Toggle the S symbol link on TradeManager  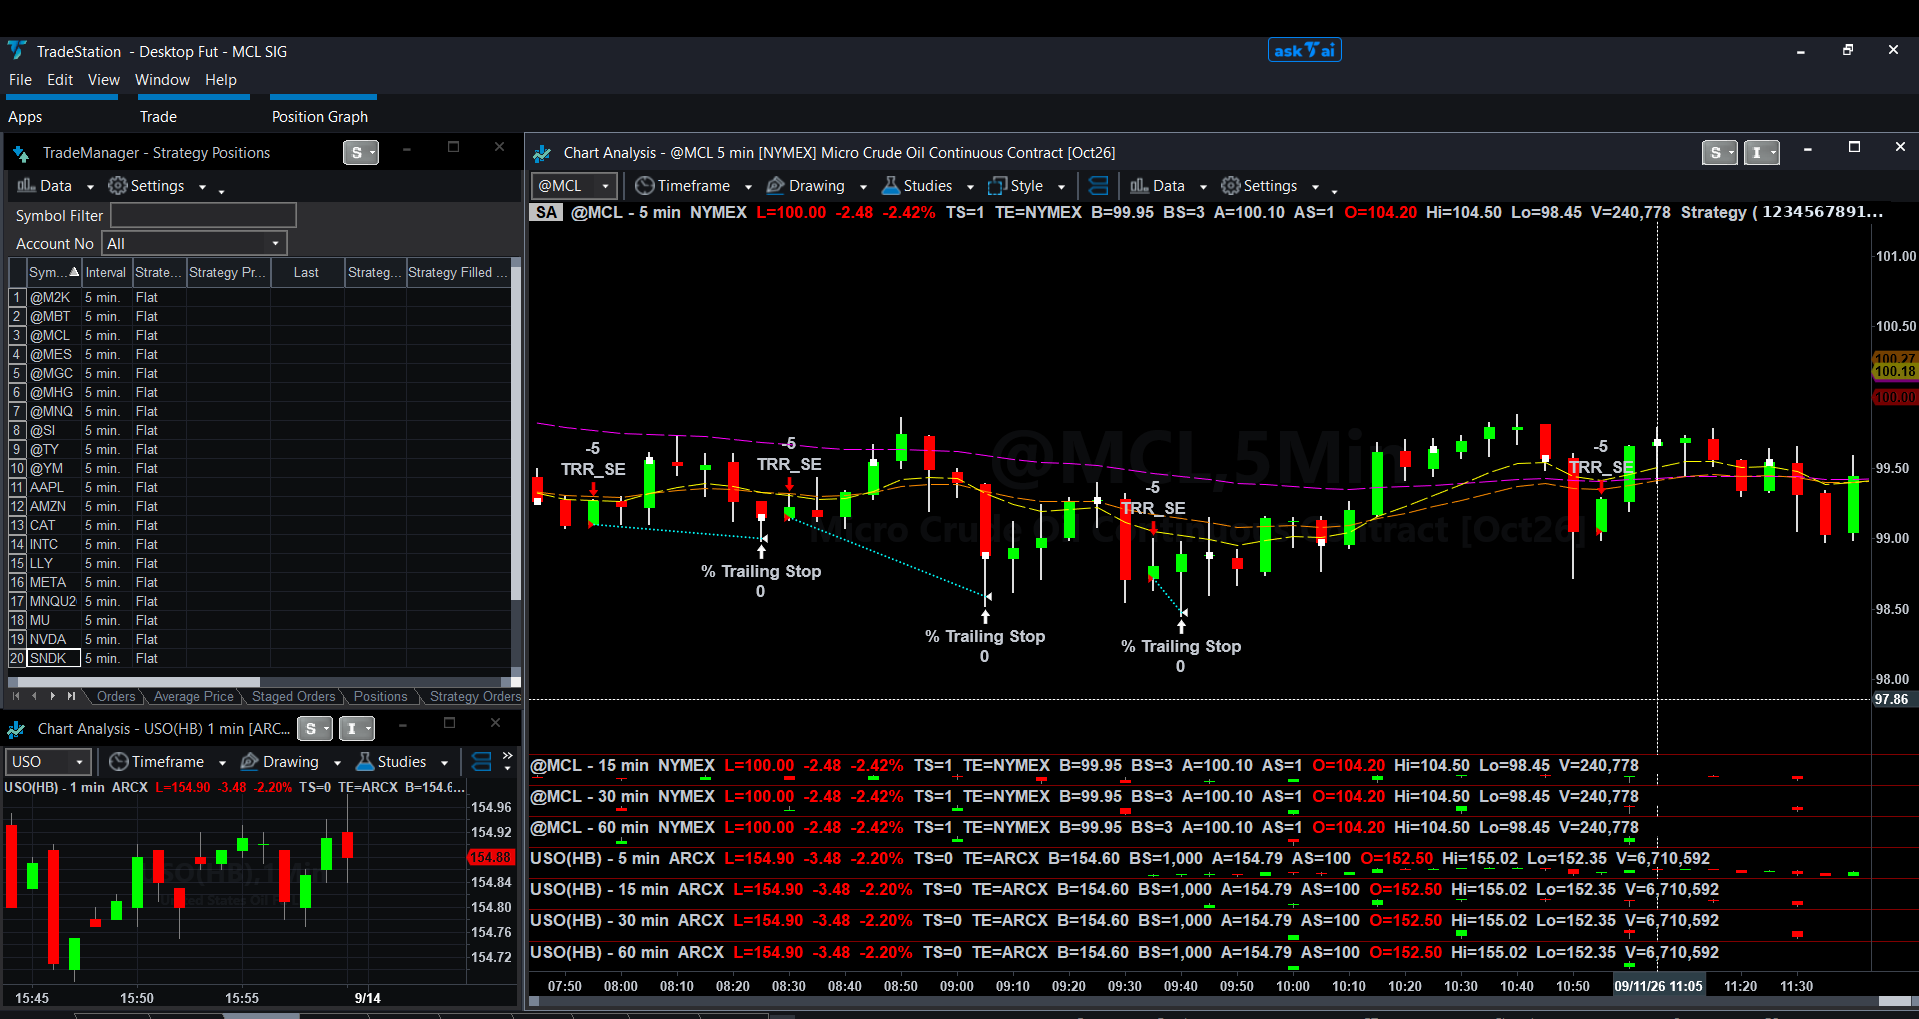coord(360,153)
